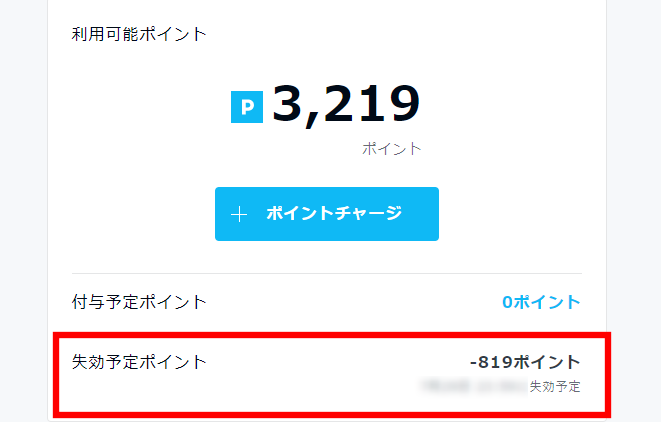The width and height of the screenshot is (661, 422).
Task: Click the plus icon on charge button
Action: click(238, 214)
